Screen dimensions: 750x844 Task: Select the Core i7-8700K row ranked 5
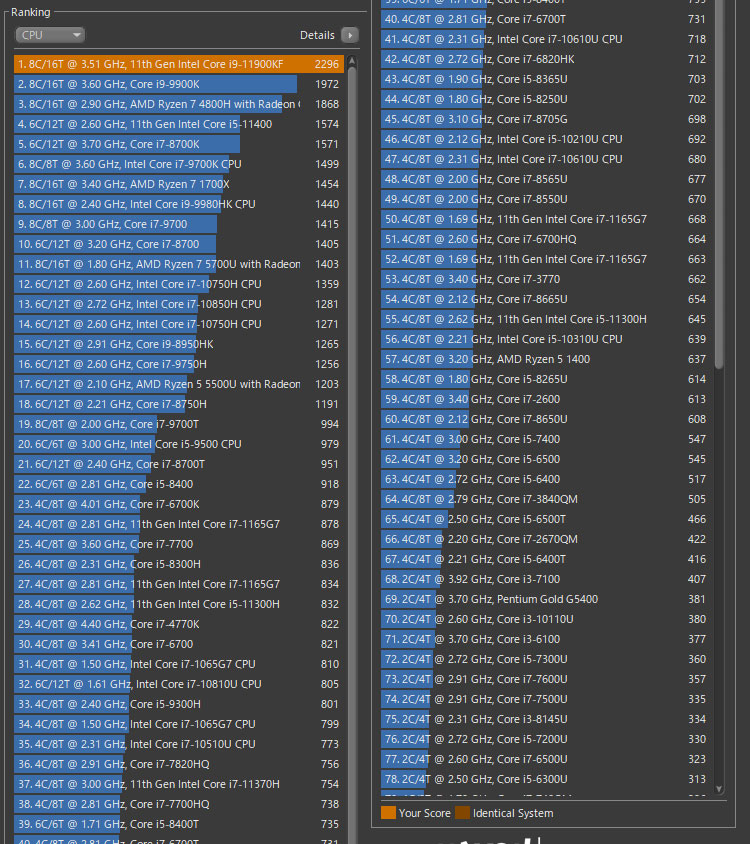tap(179, 144)
